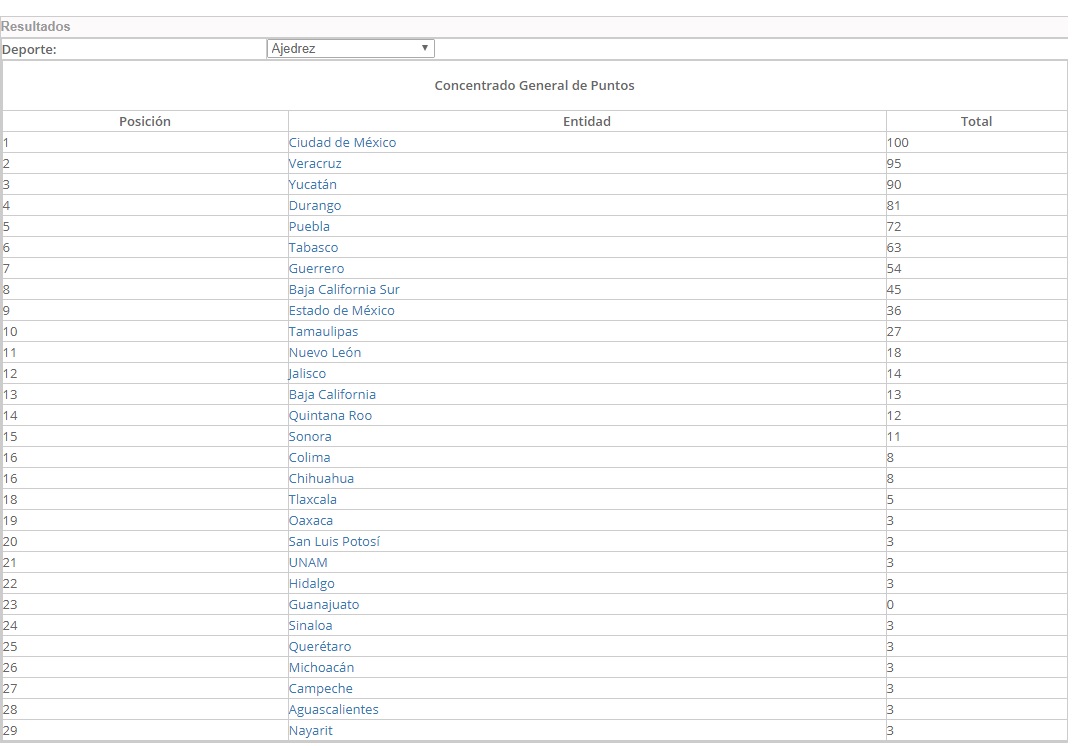Screen dimensions: 1073x746
Task: Click the Estado de México link
Action: [341, 311]
